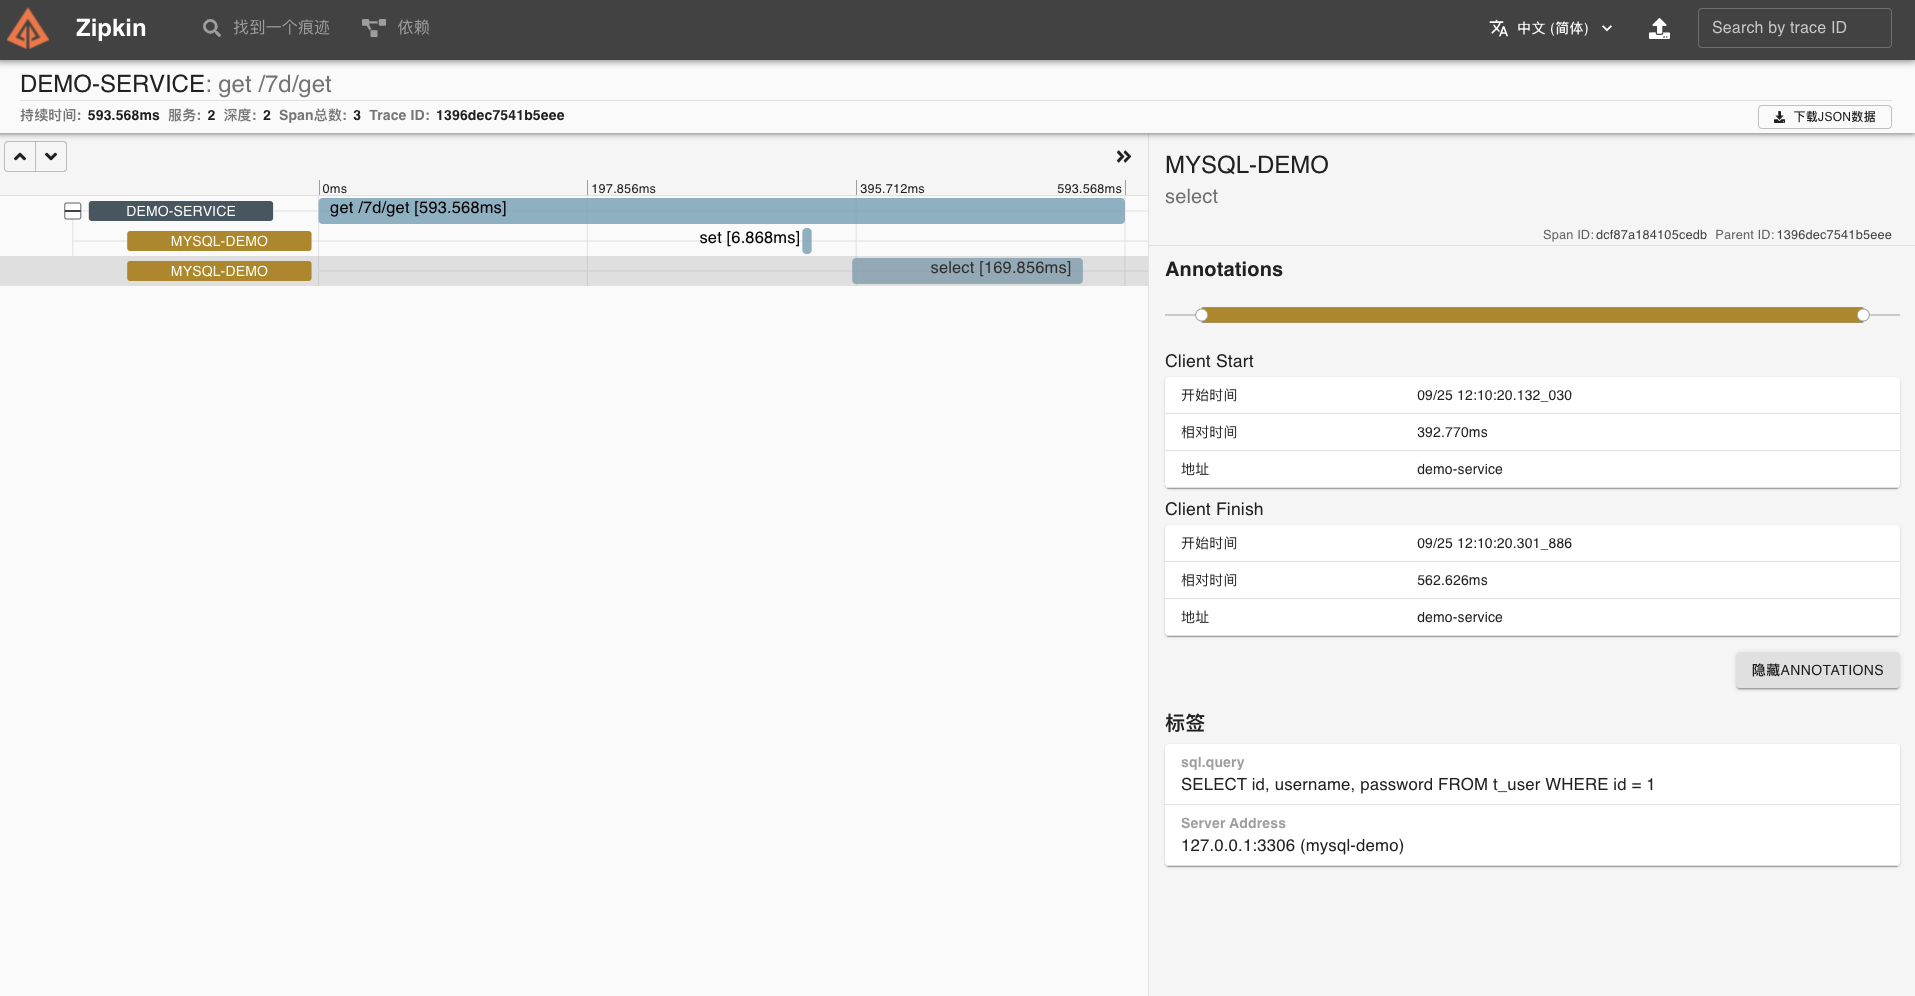The height and width of the screenshot is (996, 1915).
Task: Click the 持续时间 593.568ms duration value
Action: tap(123, 115)
